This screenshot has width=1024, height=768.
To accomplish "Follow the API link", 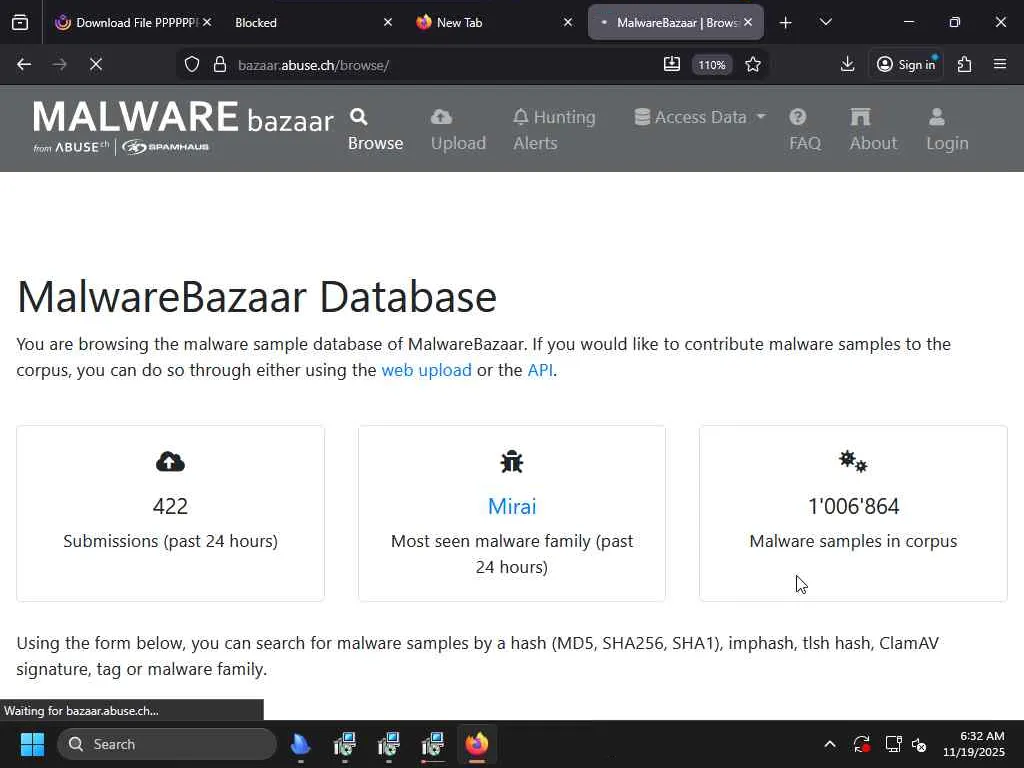I will [x=540, y=370].
